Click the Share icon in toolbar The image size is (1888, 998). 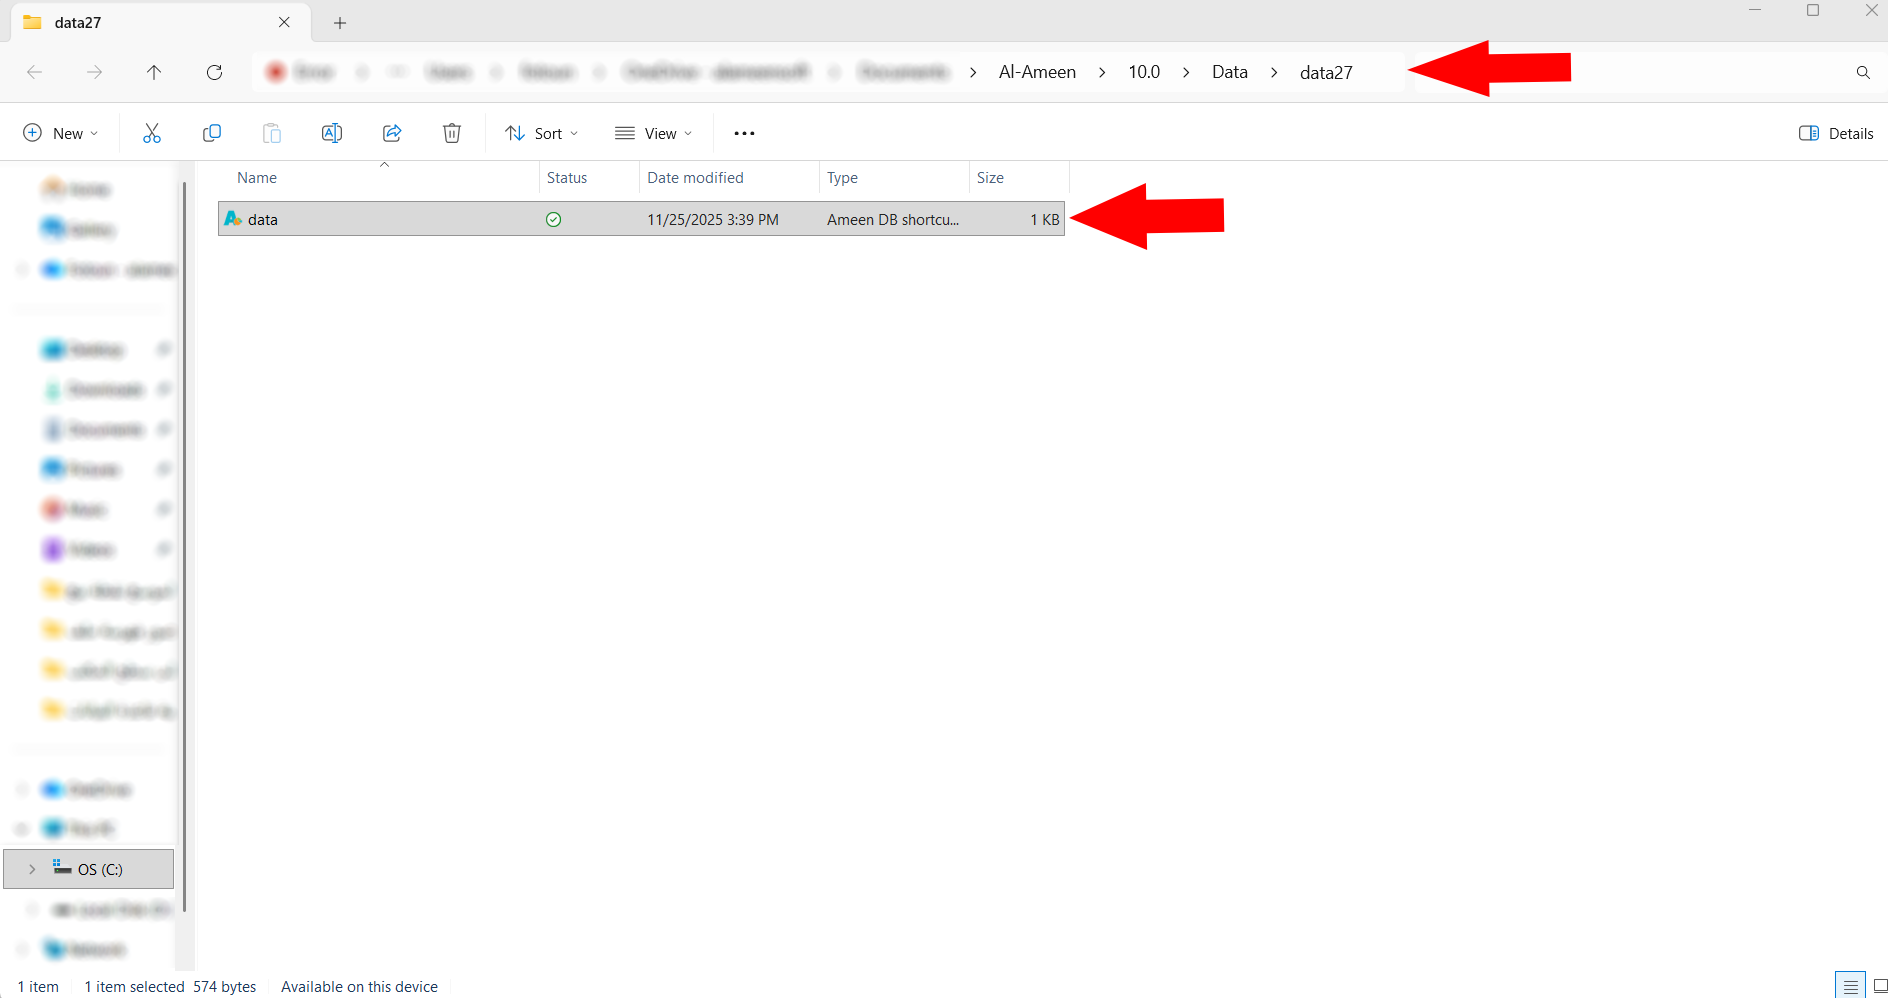pyautogui.click(x=392, y=133)
